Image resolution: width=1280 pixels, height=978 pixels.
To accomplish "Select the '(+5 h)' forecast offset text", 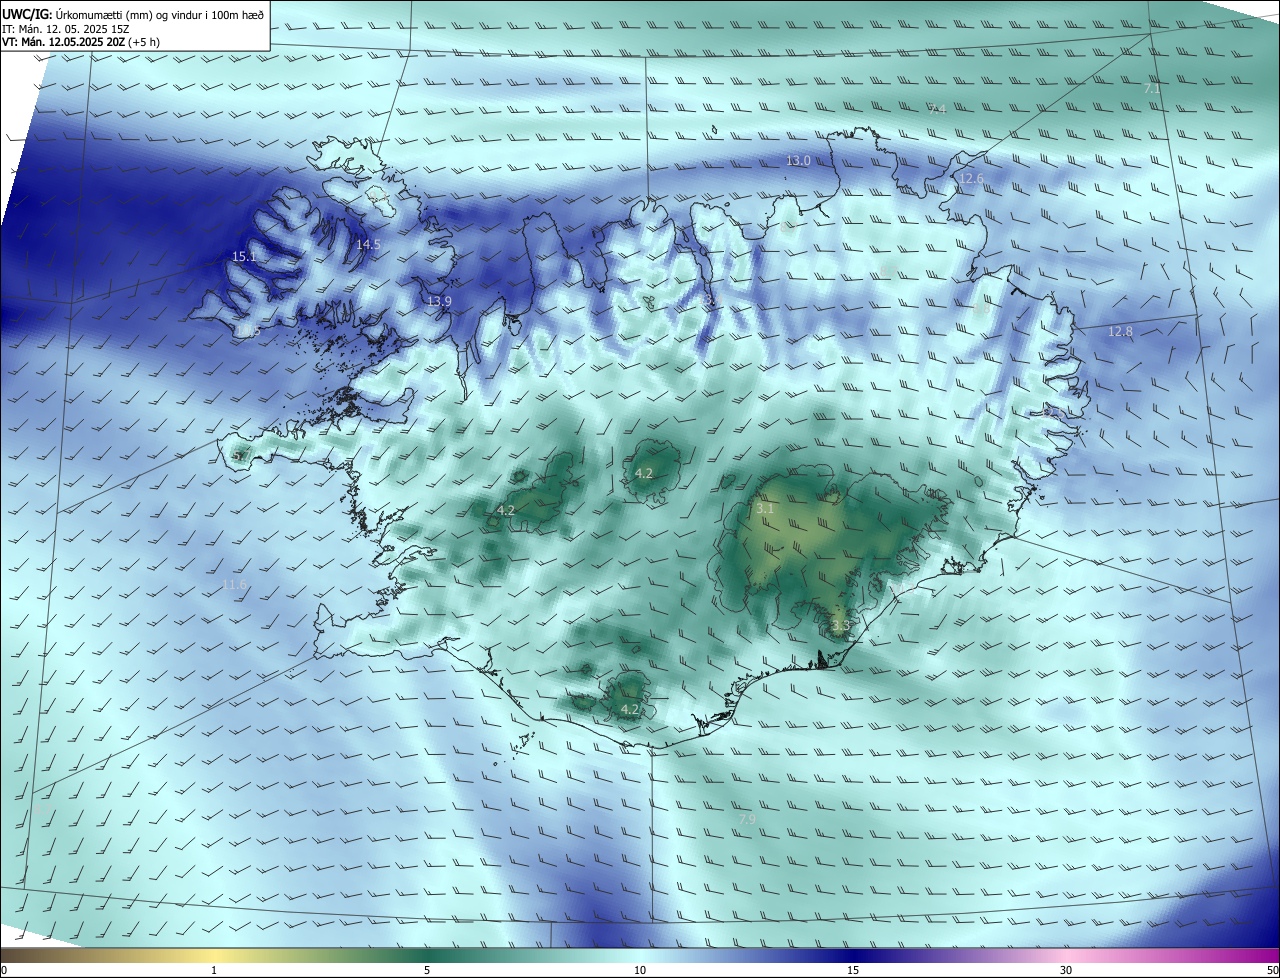I will (144, 42).
